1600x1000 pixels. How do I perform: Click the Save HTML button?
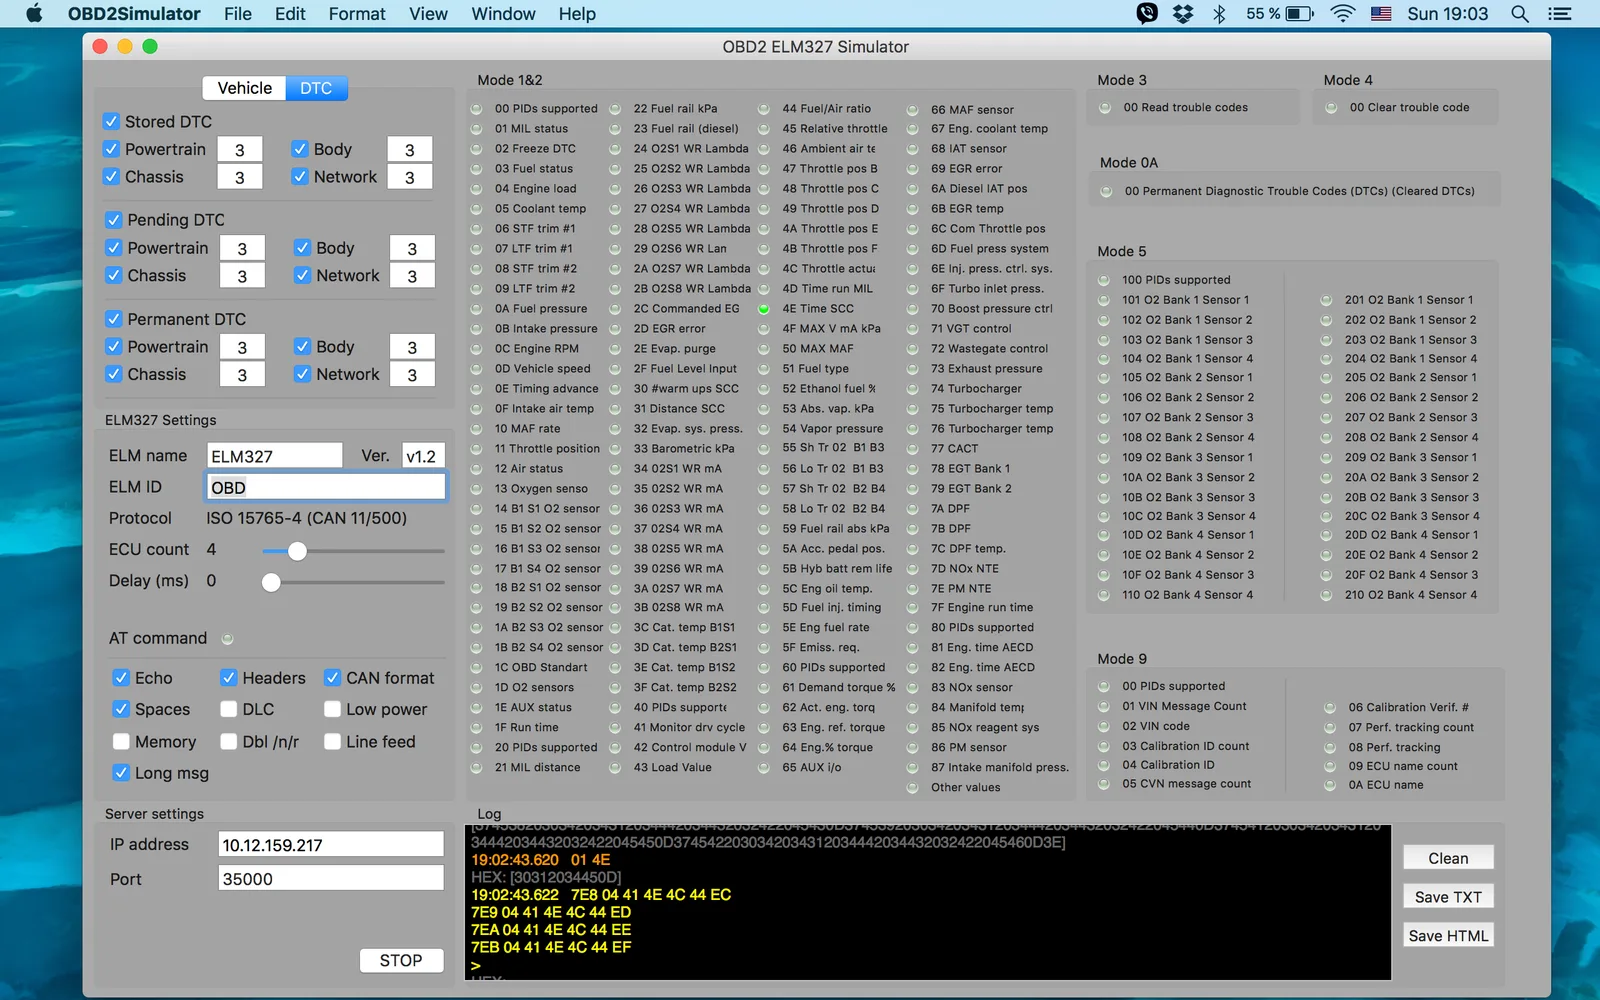click(1448, 936)
